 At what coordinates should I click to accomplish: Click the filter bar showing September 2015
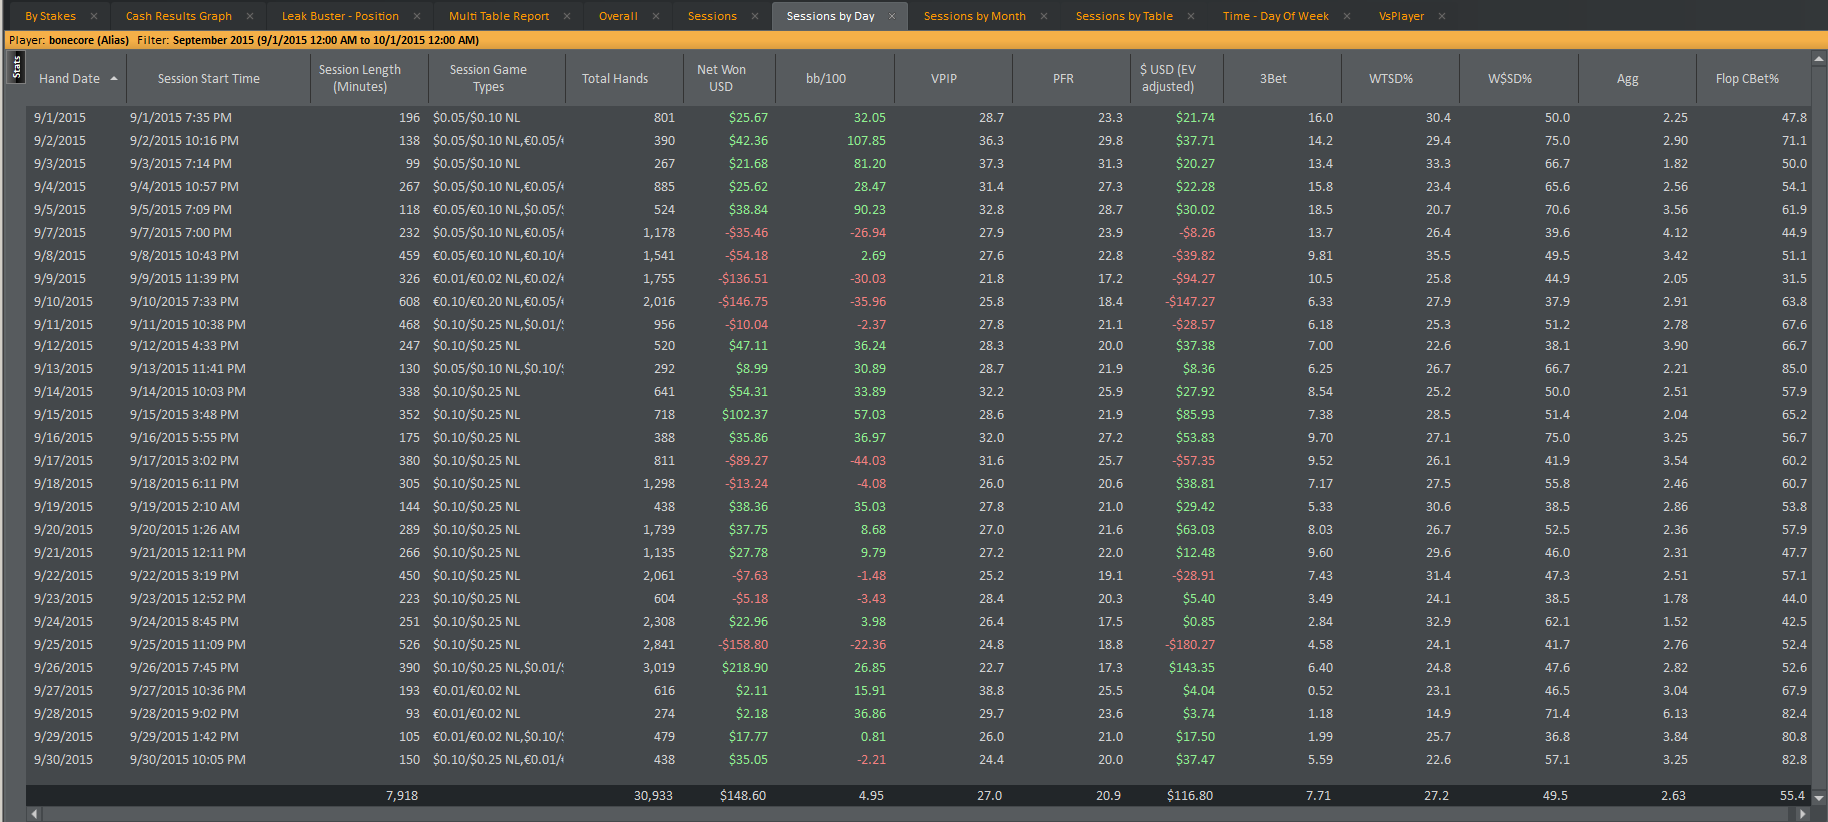pos(914,40)
